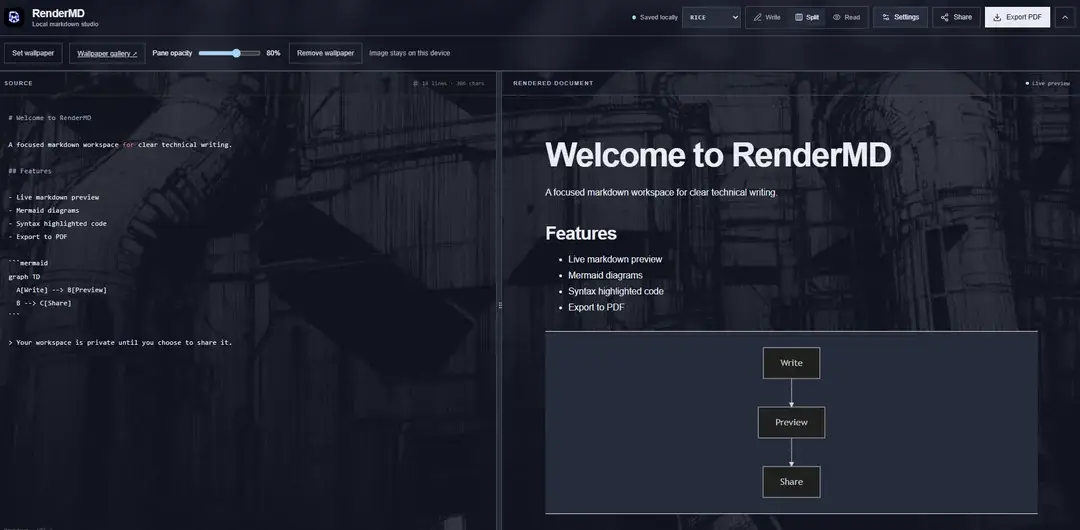The height and width of the screenshot is (530, 1080).
Task: Click 'Image stays on this device' note
Action: tap(409, 53)
